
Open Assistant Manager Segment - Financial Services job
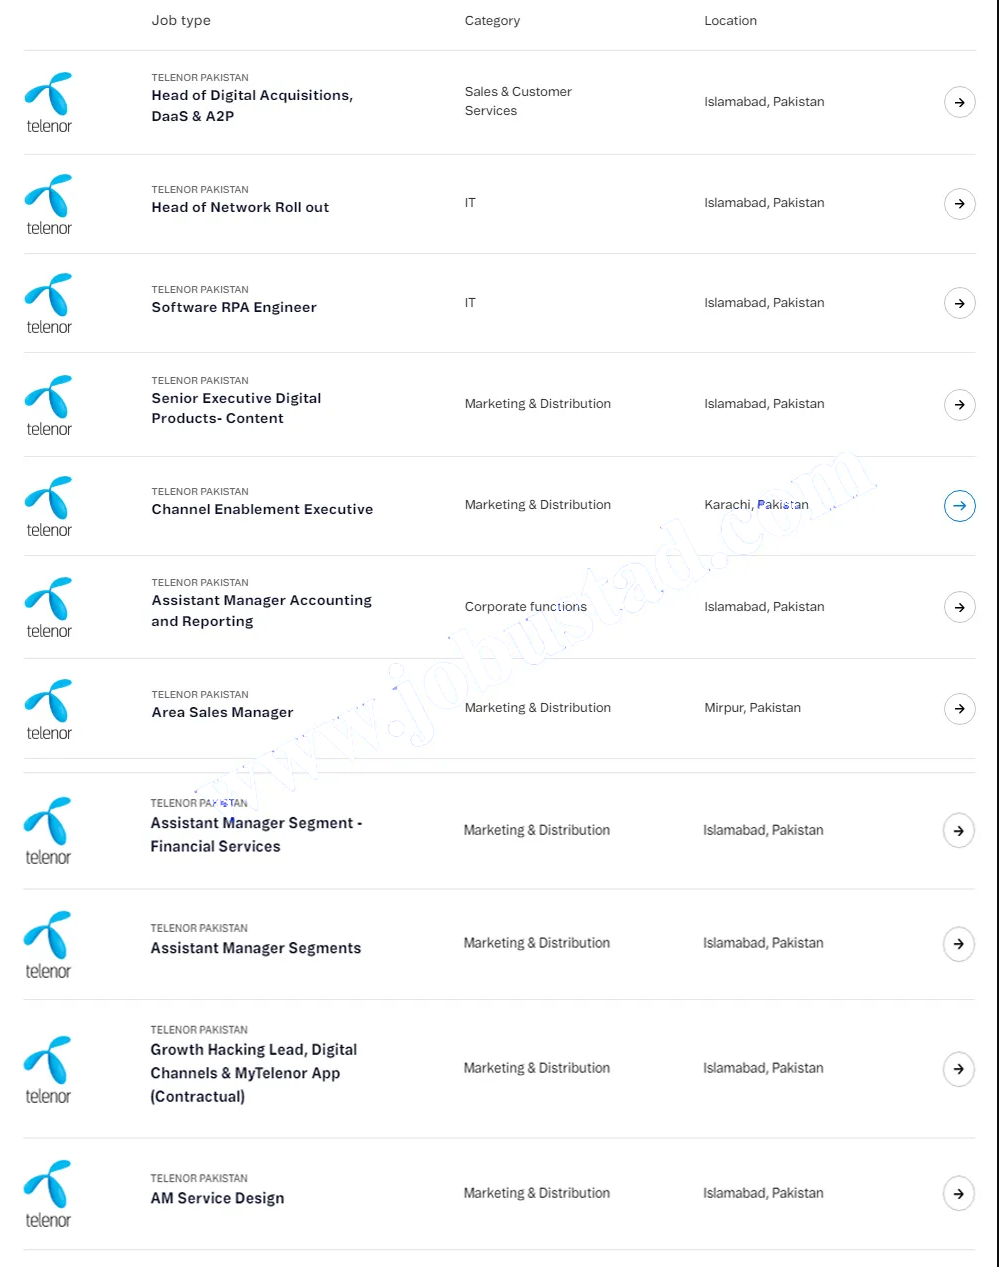click(256, 834)
